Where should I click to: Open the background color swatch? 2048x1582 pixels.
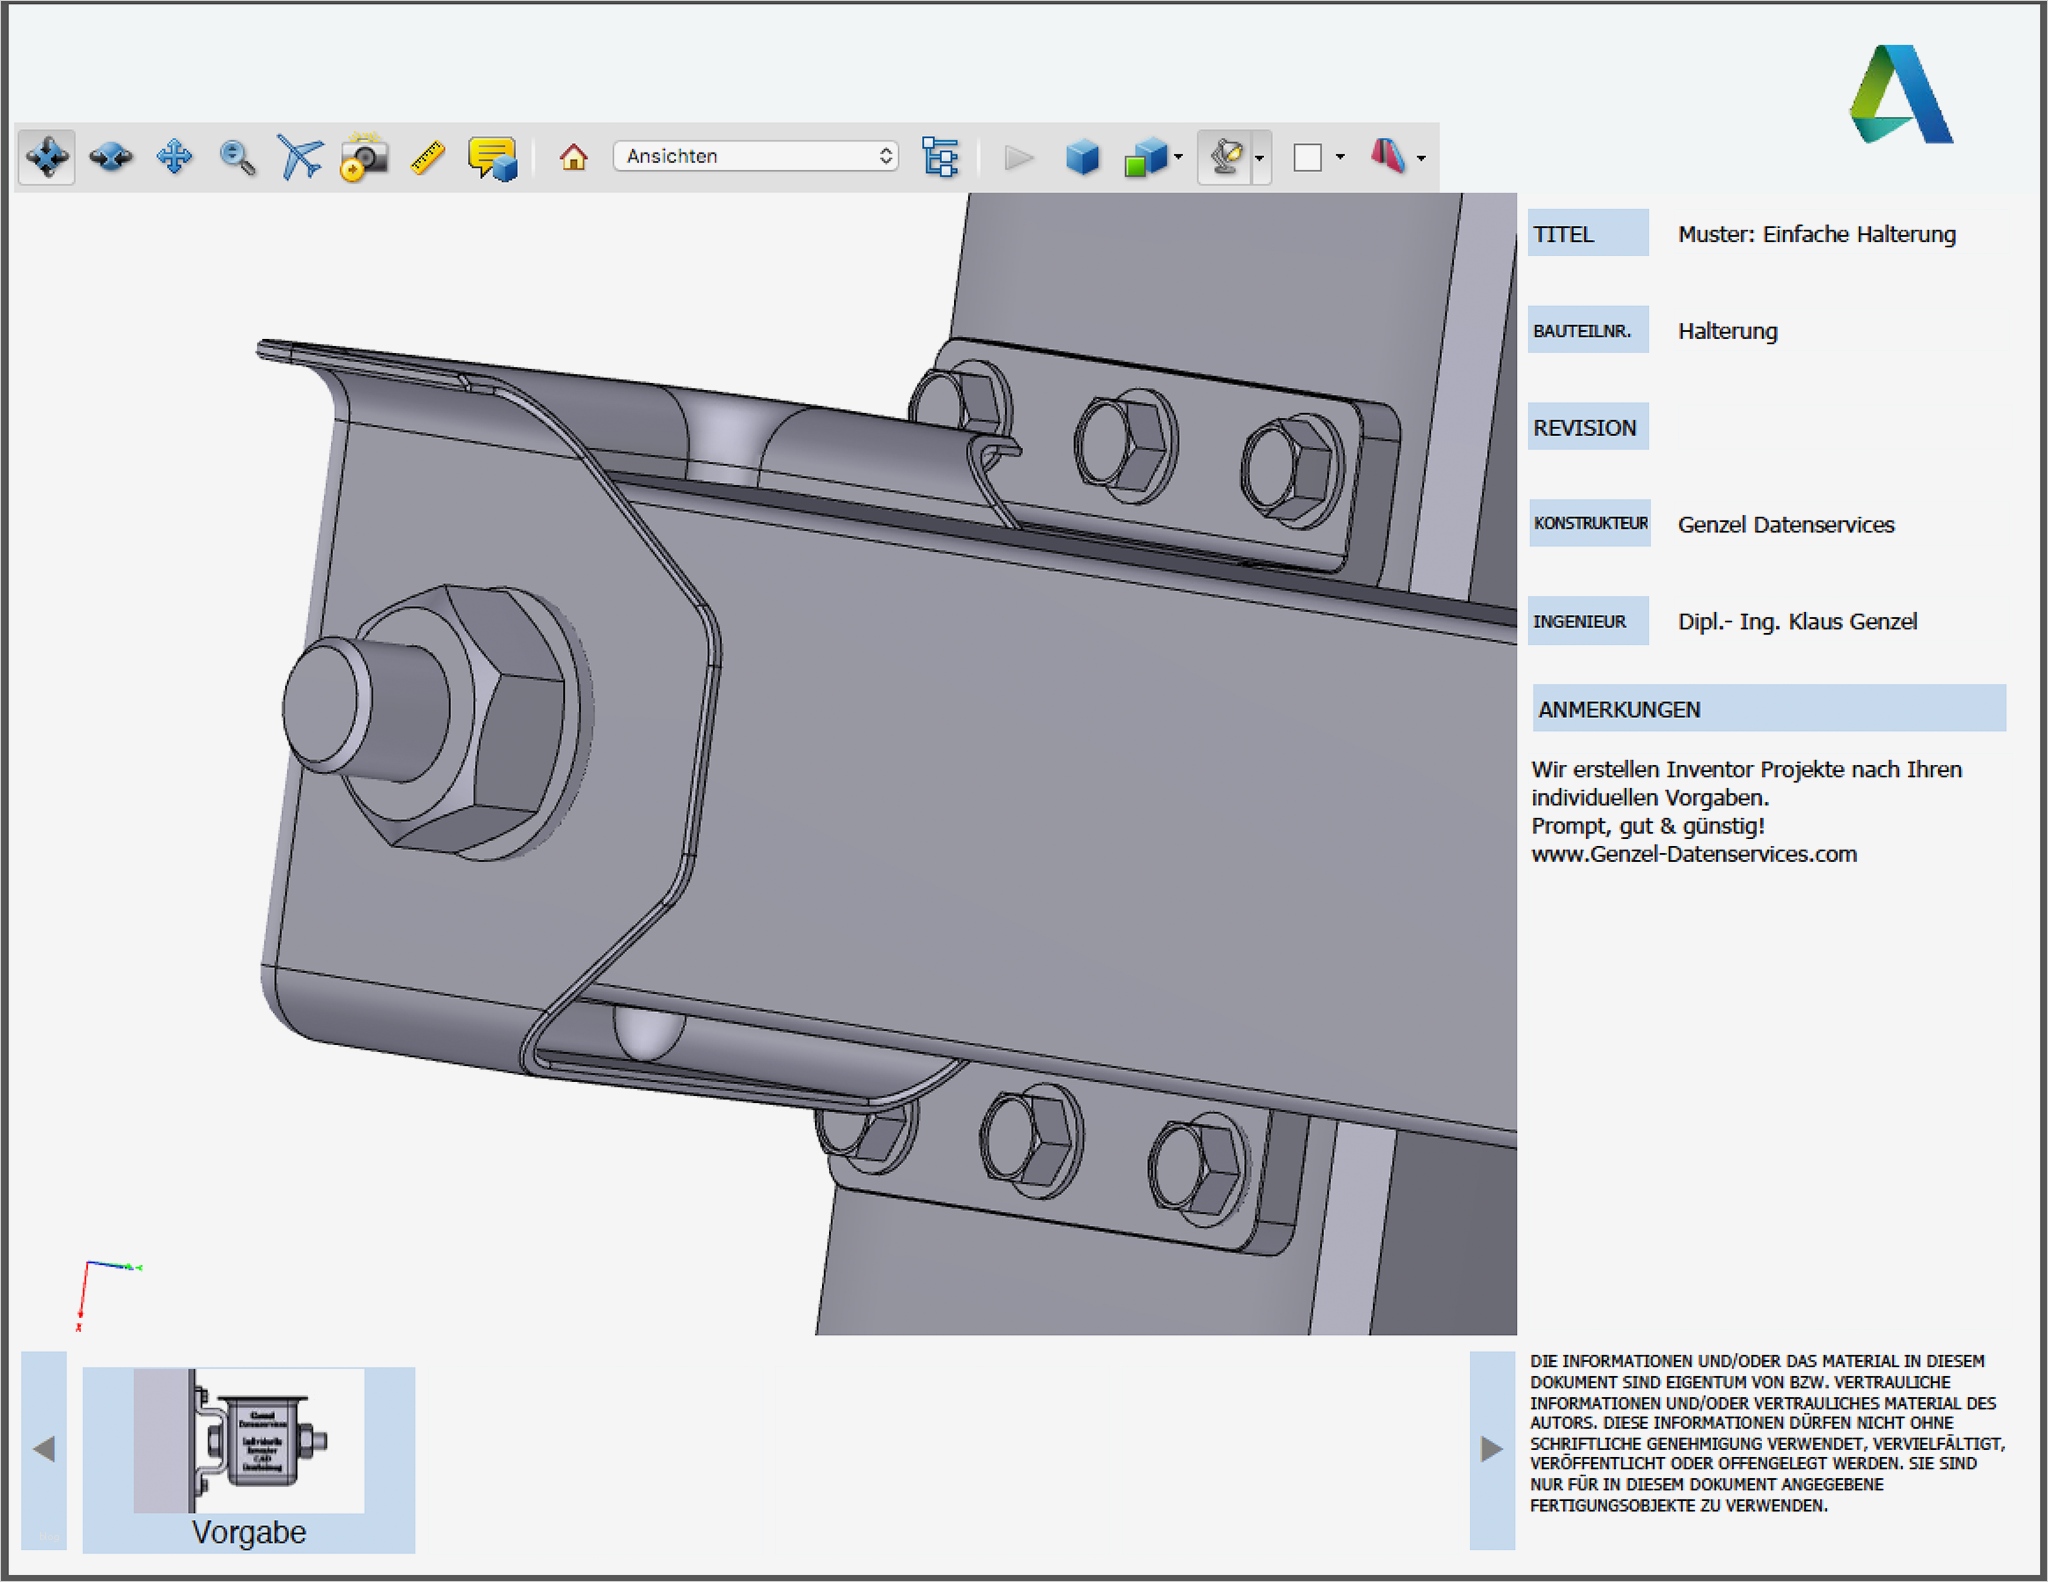coord(1307,157)
